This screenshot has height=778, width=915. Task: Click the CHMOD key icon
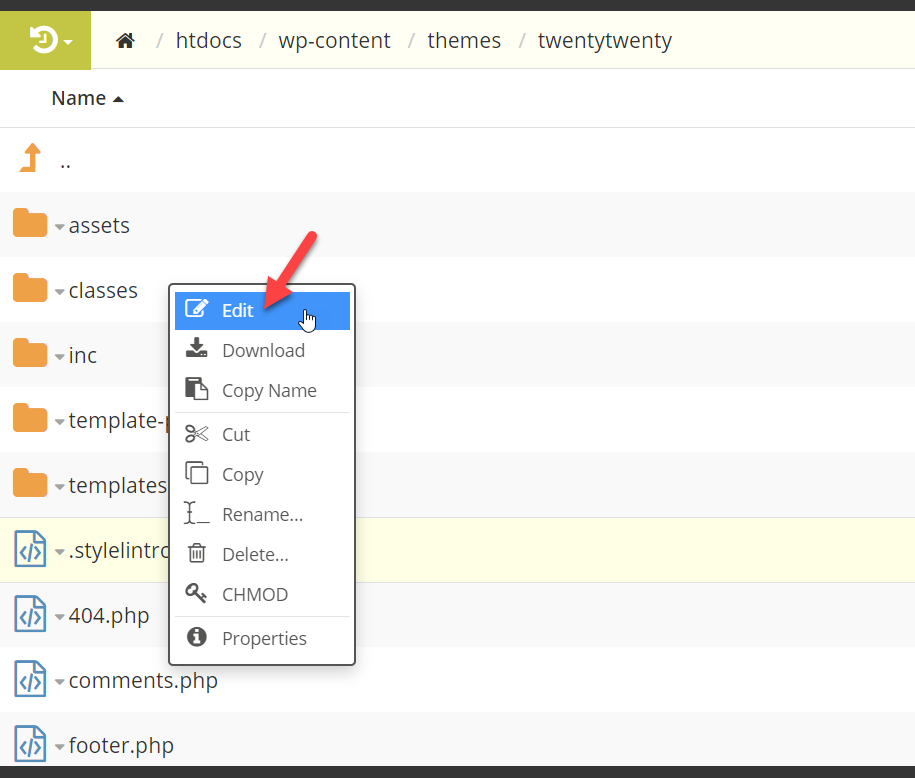coord(196,593)
